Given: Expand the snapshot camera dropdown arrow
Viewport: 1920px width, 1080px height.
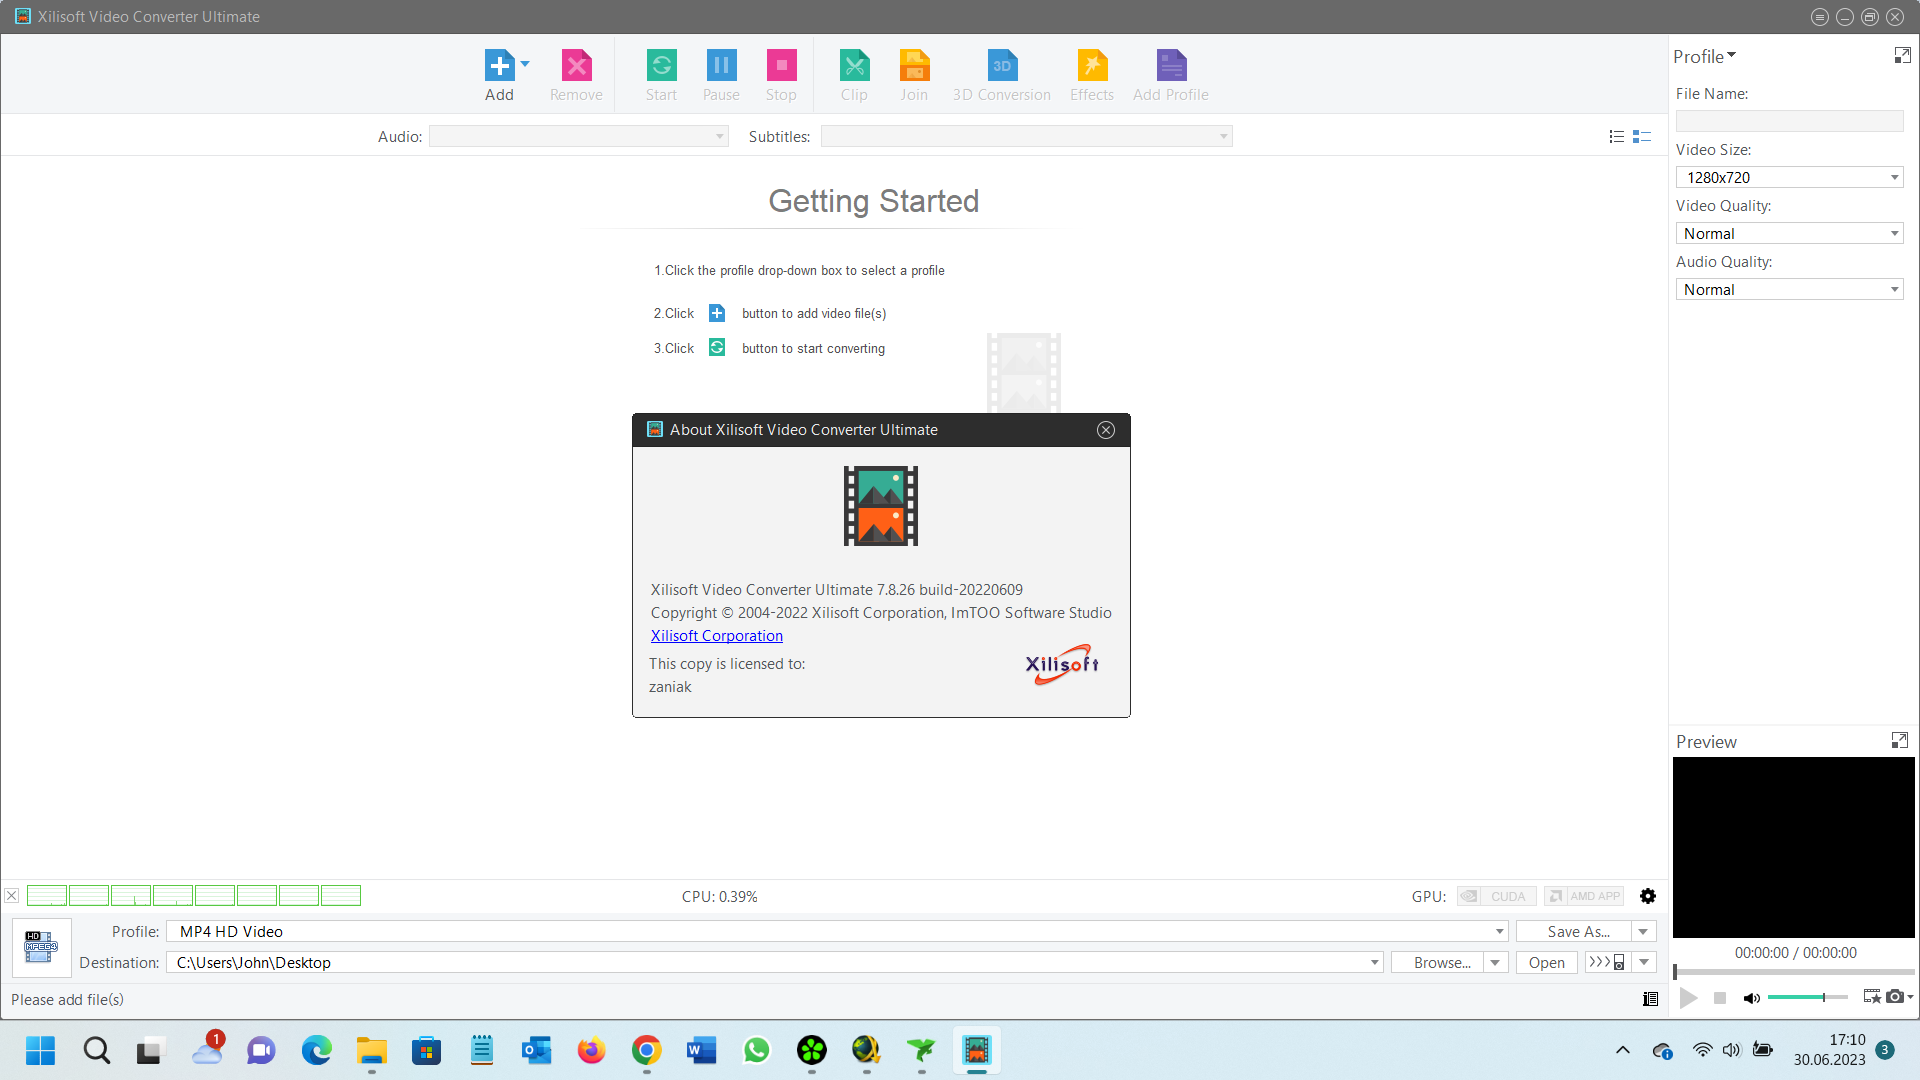Looking at the screenshot, I should click(x=1910, y=996).
